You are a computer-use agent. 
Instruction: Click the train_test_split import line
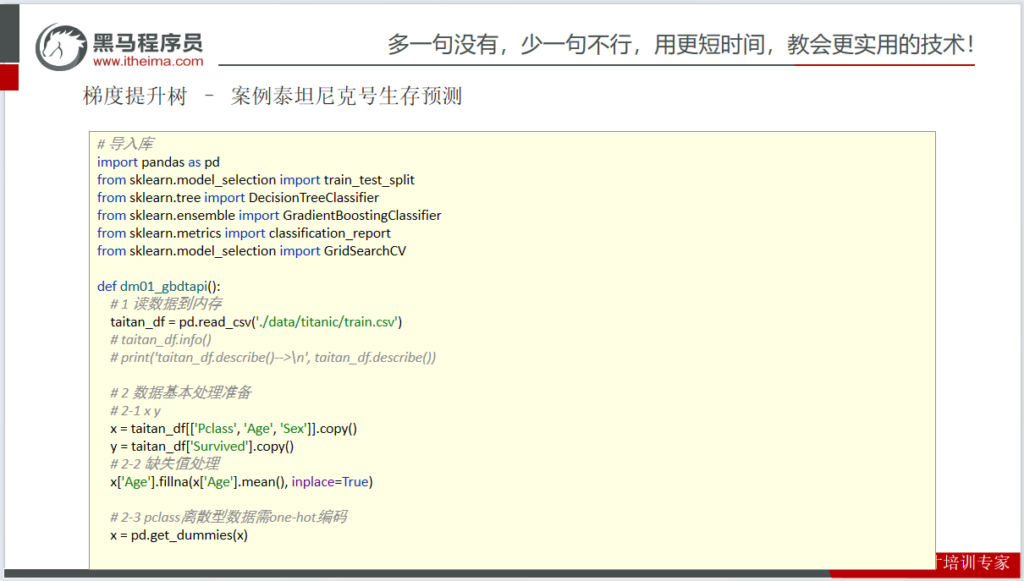click(255, 180)
